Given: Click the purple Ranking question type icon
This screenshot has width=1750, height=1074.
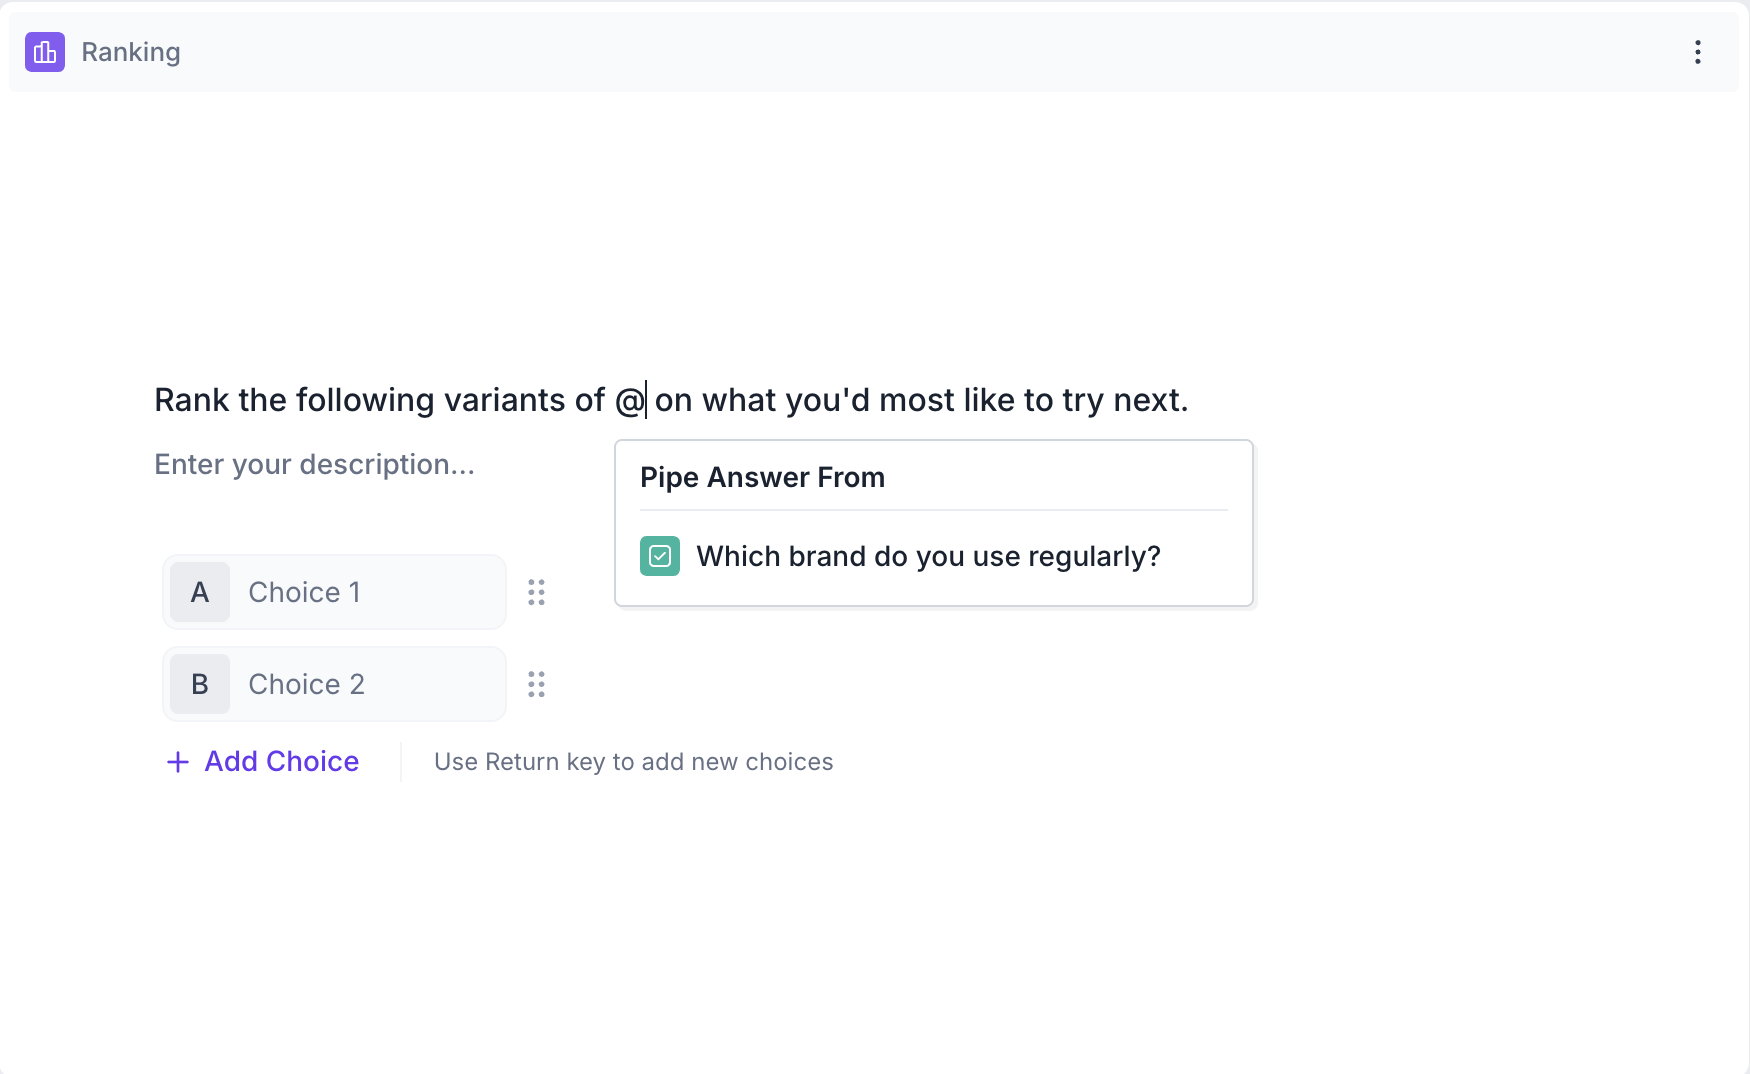Looking at the screenshot, I should [45, 52].
